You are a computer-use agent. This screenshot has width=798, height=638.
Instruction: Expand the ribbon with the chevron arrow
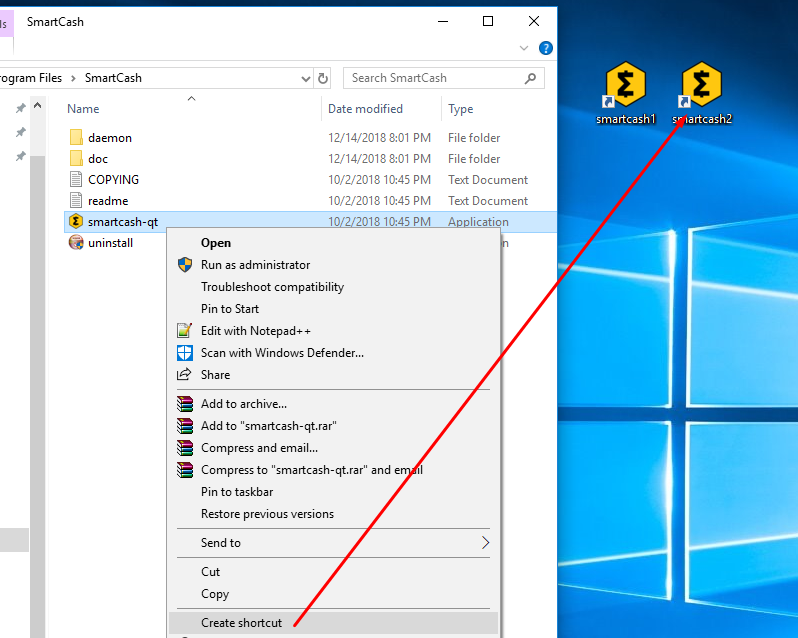click(524, 48)
